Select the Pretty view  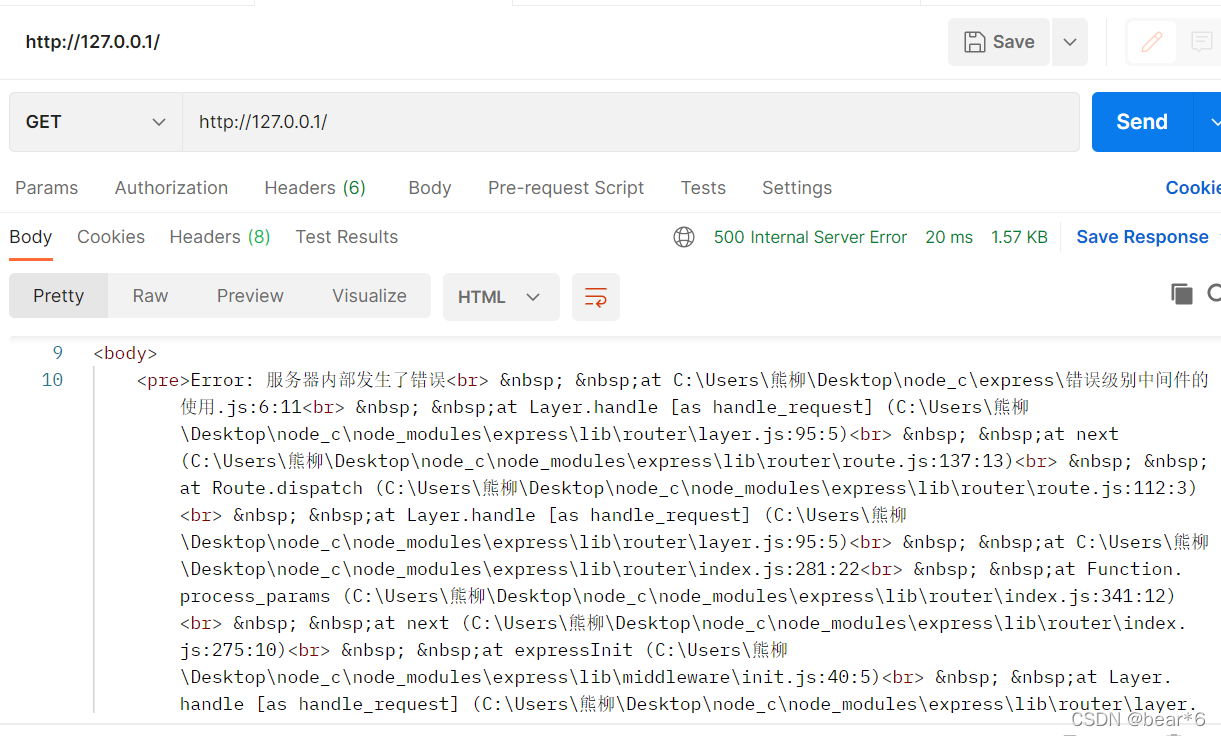click(x=58, y=296)
